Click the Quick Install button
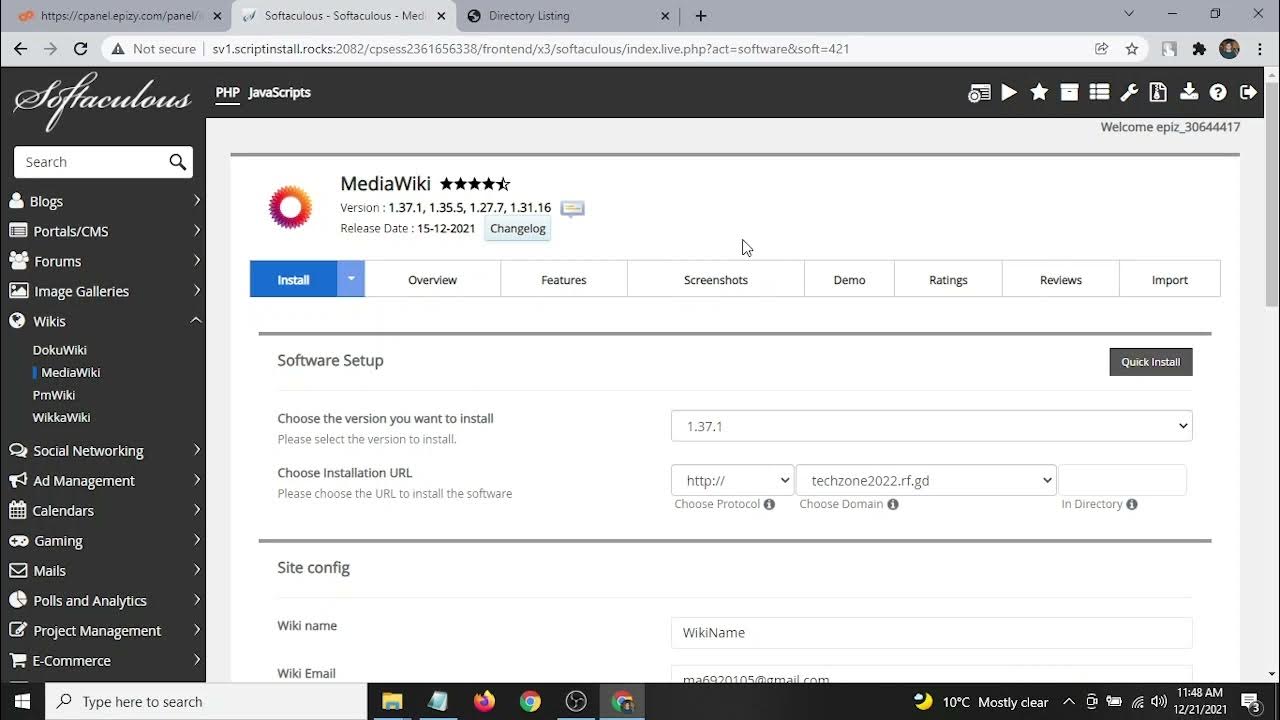Screen dimensions: 1280x720 click(1150, 362)
